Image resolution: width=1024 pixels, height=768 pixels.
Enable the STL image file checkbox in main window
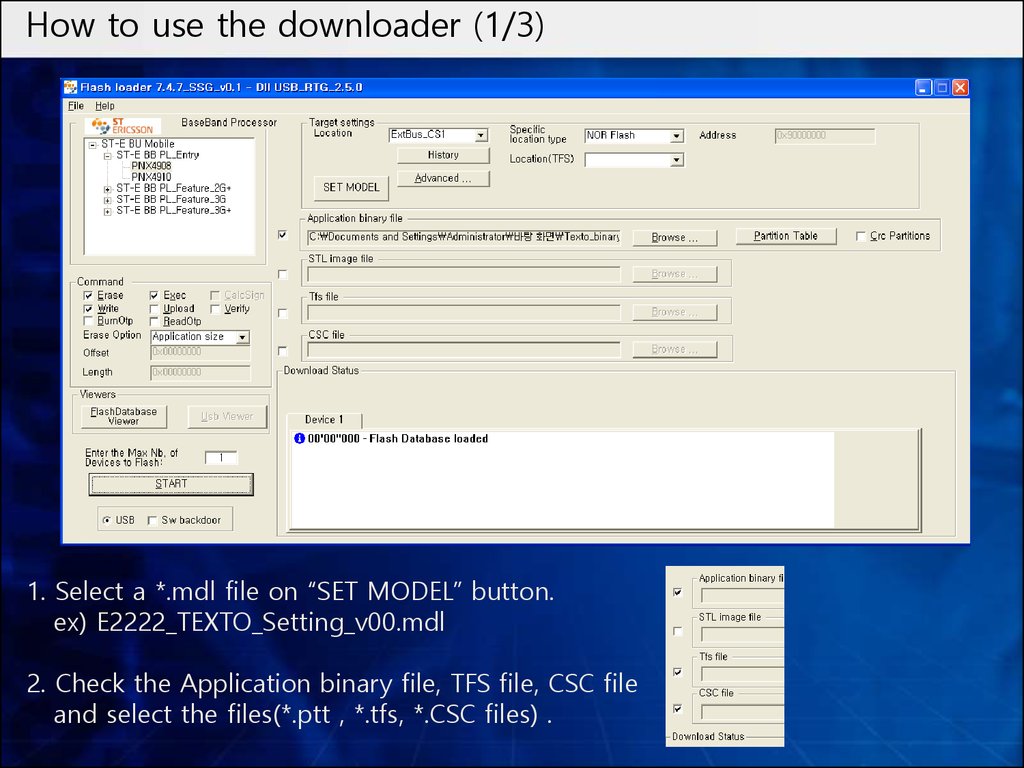282,274
